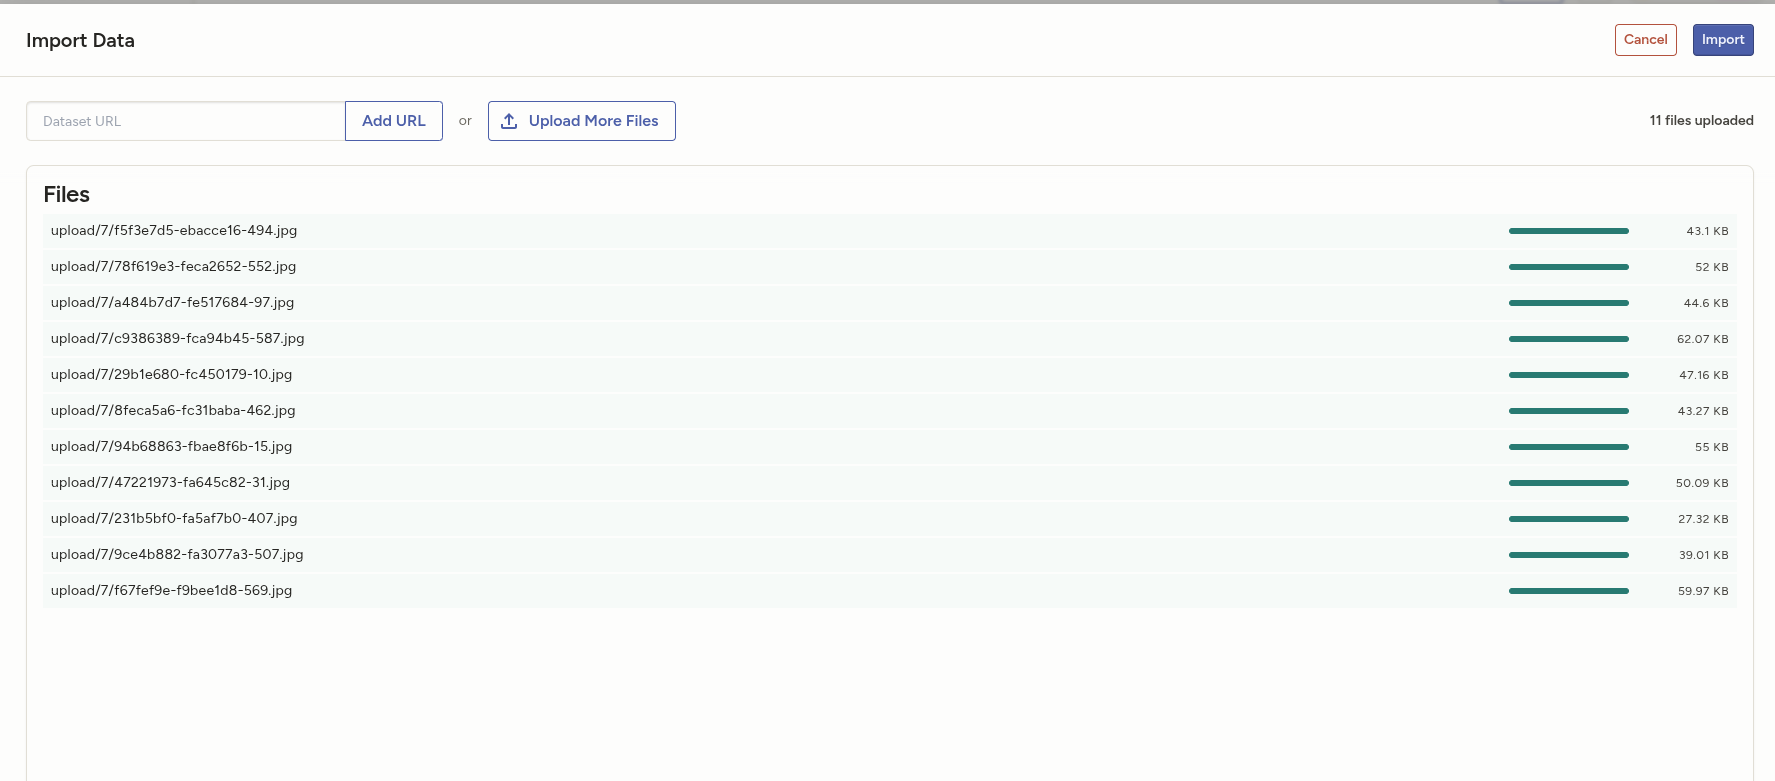Select file f67fef9e-f9bee1d8-569.jpg

click(x=172, y=591)
